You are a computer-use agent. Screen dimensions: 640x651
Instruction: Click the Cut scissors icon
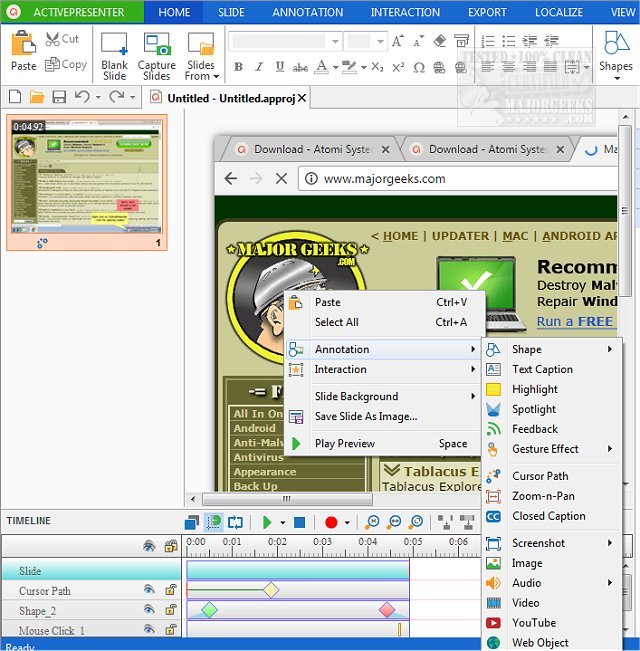point(52,39)
